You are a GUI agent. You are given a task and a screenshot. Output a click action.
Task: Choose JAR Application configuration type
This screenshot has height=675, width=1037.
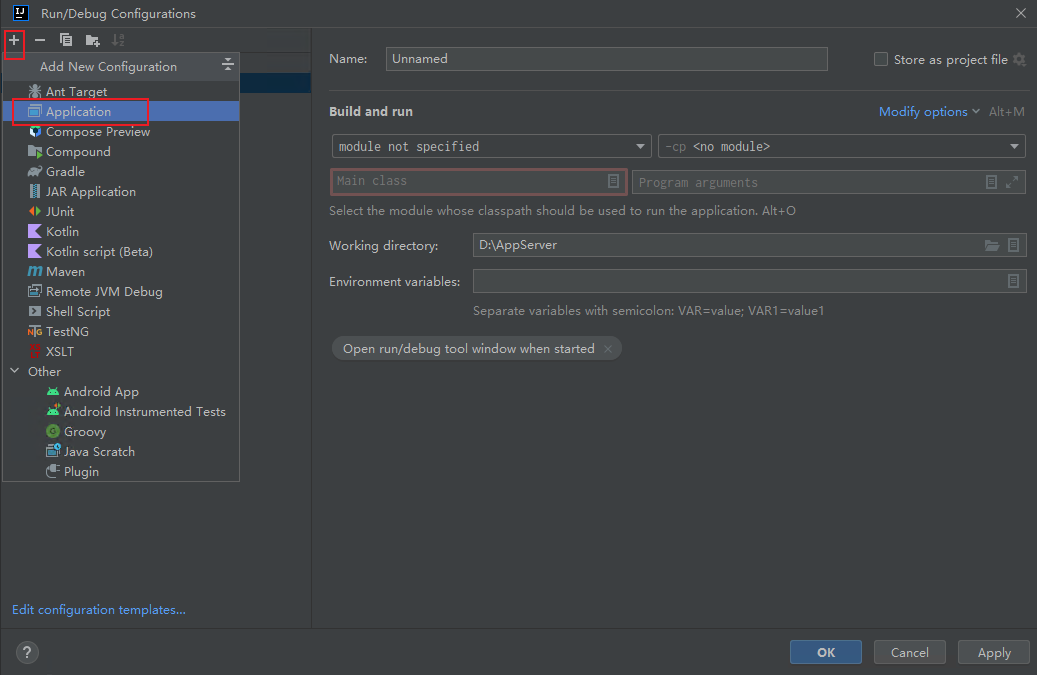121,191
